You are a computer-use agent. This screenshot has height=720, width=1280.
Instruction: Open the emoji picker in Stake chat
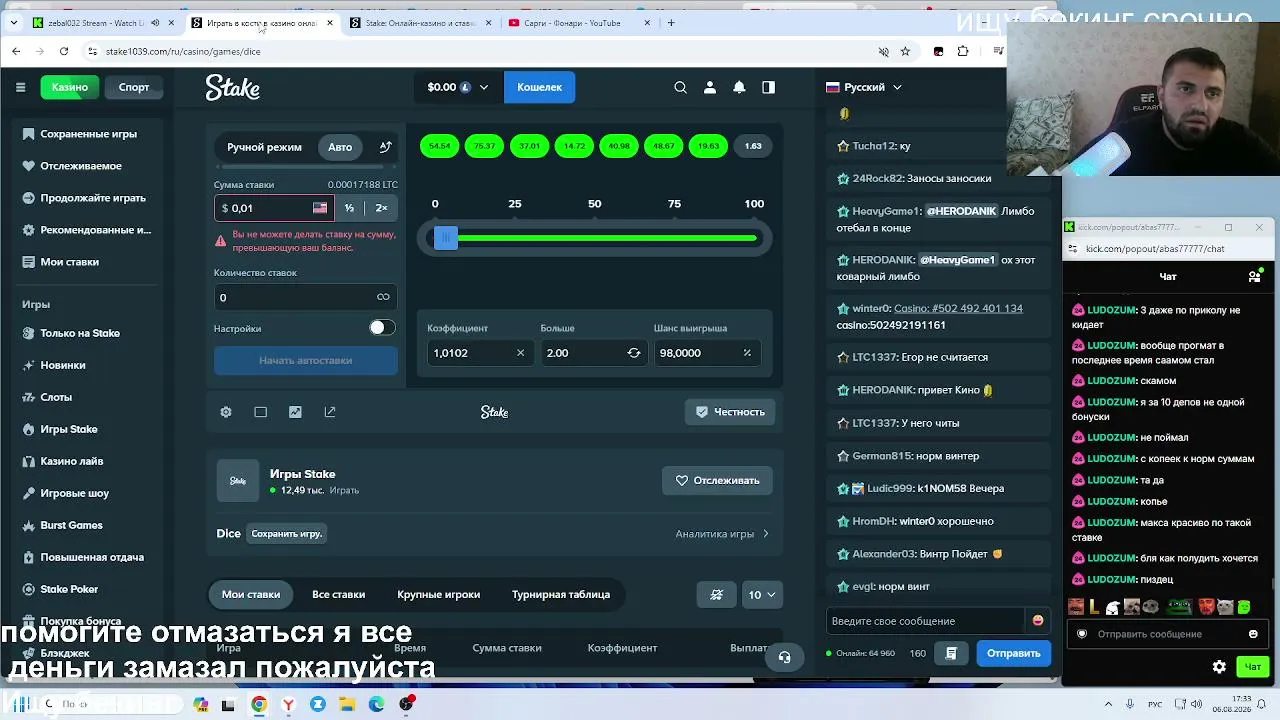point(1038,621)
